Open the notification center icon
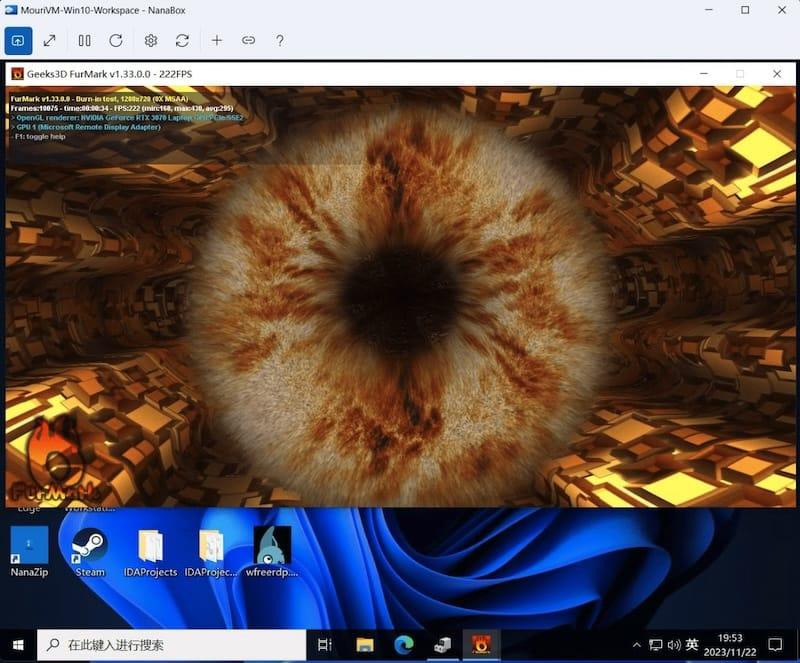 coord(775,645)
